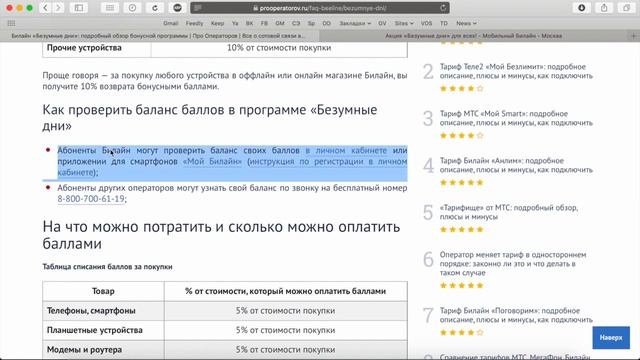Go back to the previous page

tap(45, 8)
